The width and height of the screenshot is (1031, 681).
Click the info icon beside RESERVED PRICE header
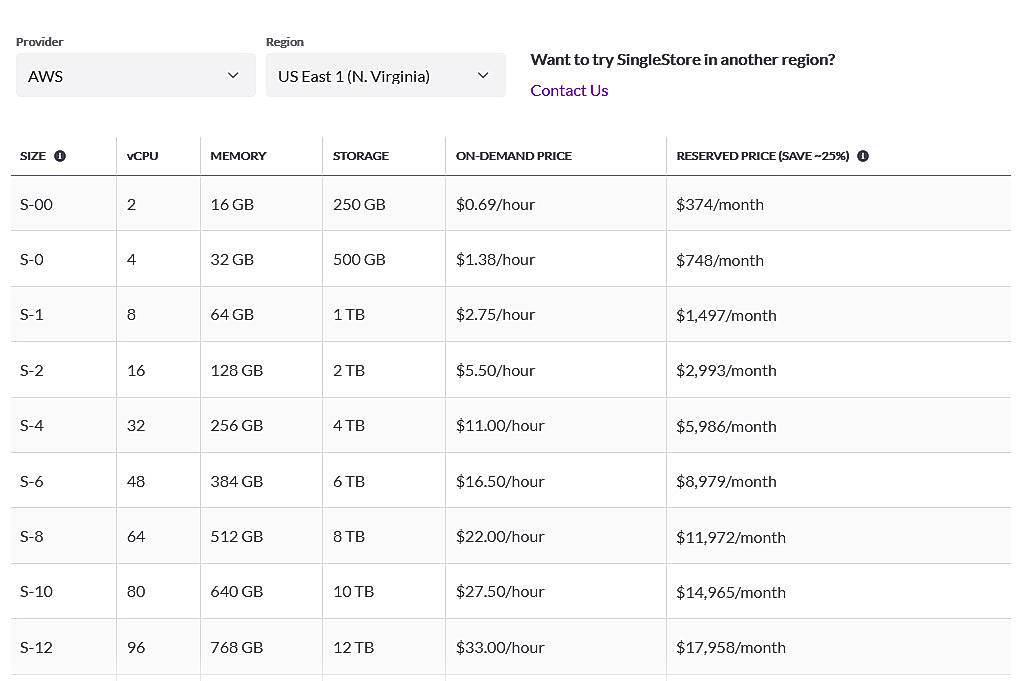pyautogui.click(x=862, y=156)
